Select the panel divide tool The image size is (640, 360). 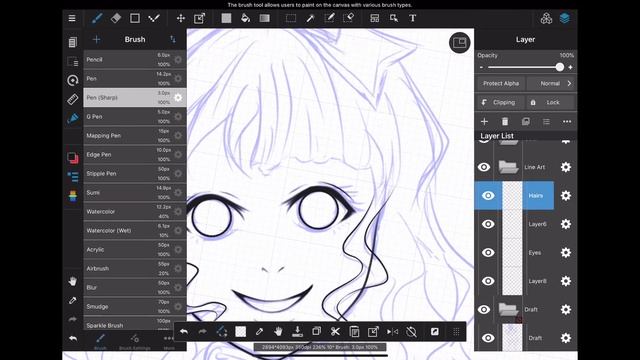click(374, 18)
